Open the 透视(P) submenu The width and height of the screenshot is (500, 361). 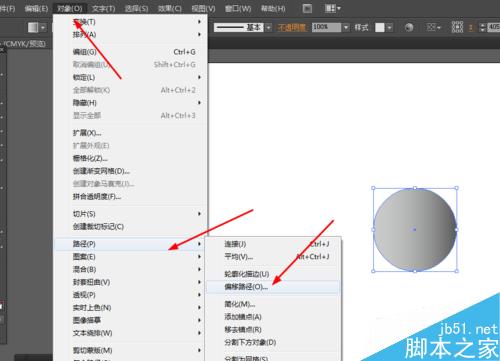tap(130, 295)
